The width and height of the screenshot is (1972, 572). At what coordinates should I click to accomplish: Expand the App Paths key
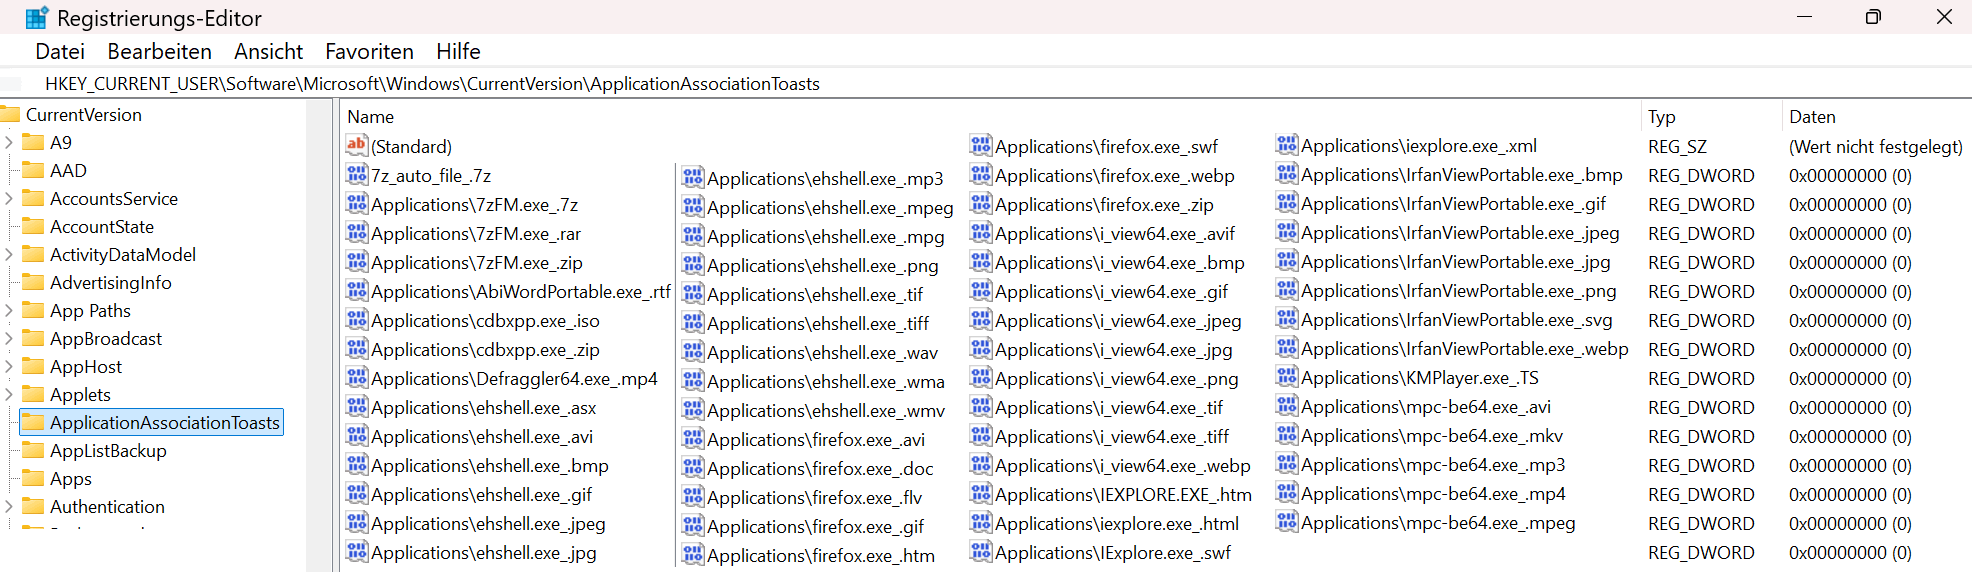coord(9,311)
